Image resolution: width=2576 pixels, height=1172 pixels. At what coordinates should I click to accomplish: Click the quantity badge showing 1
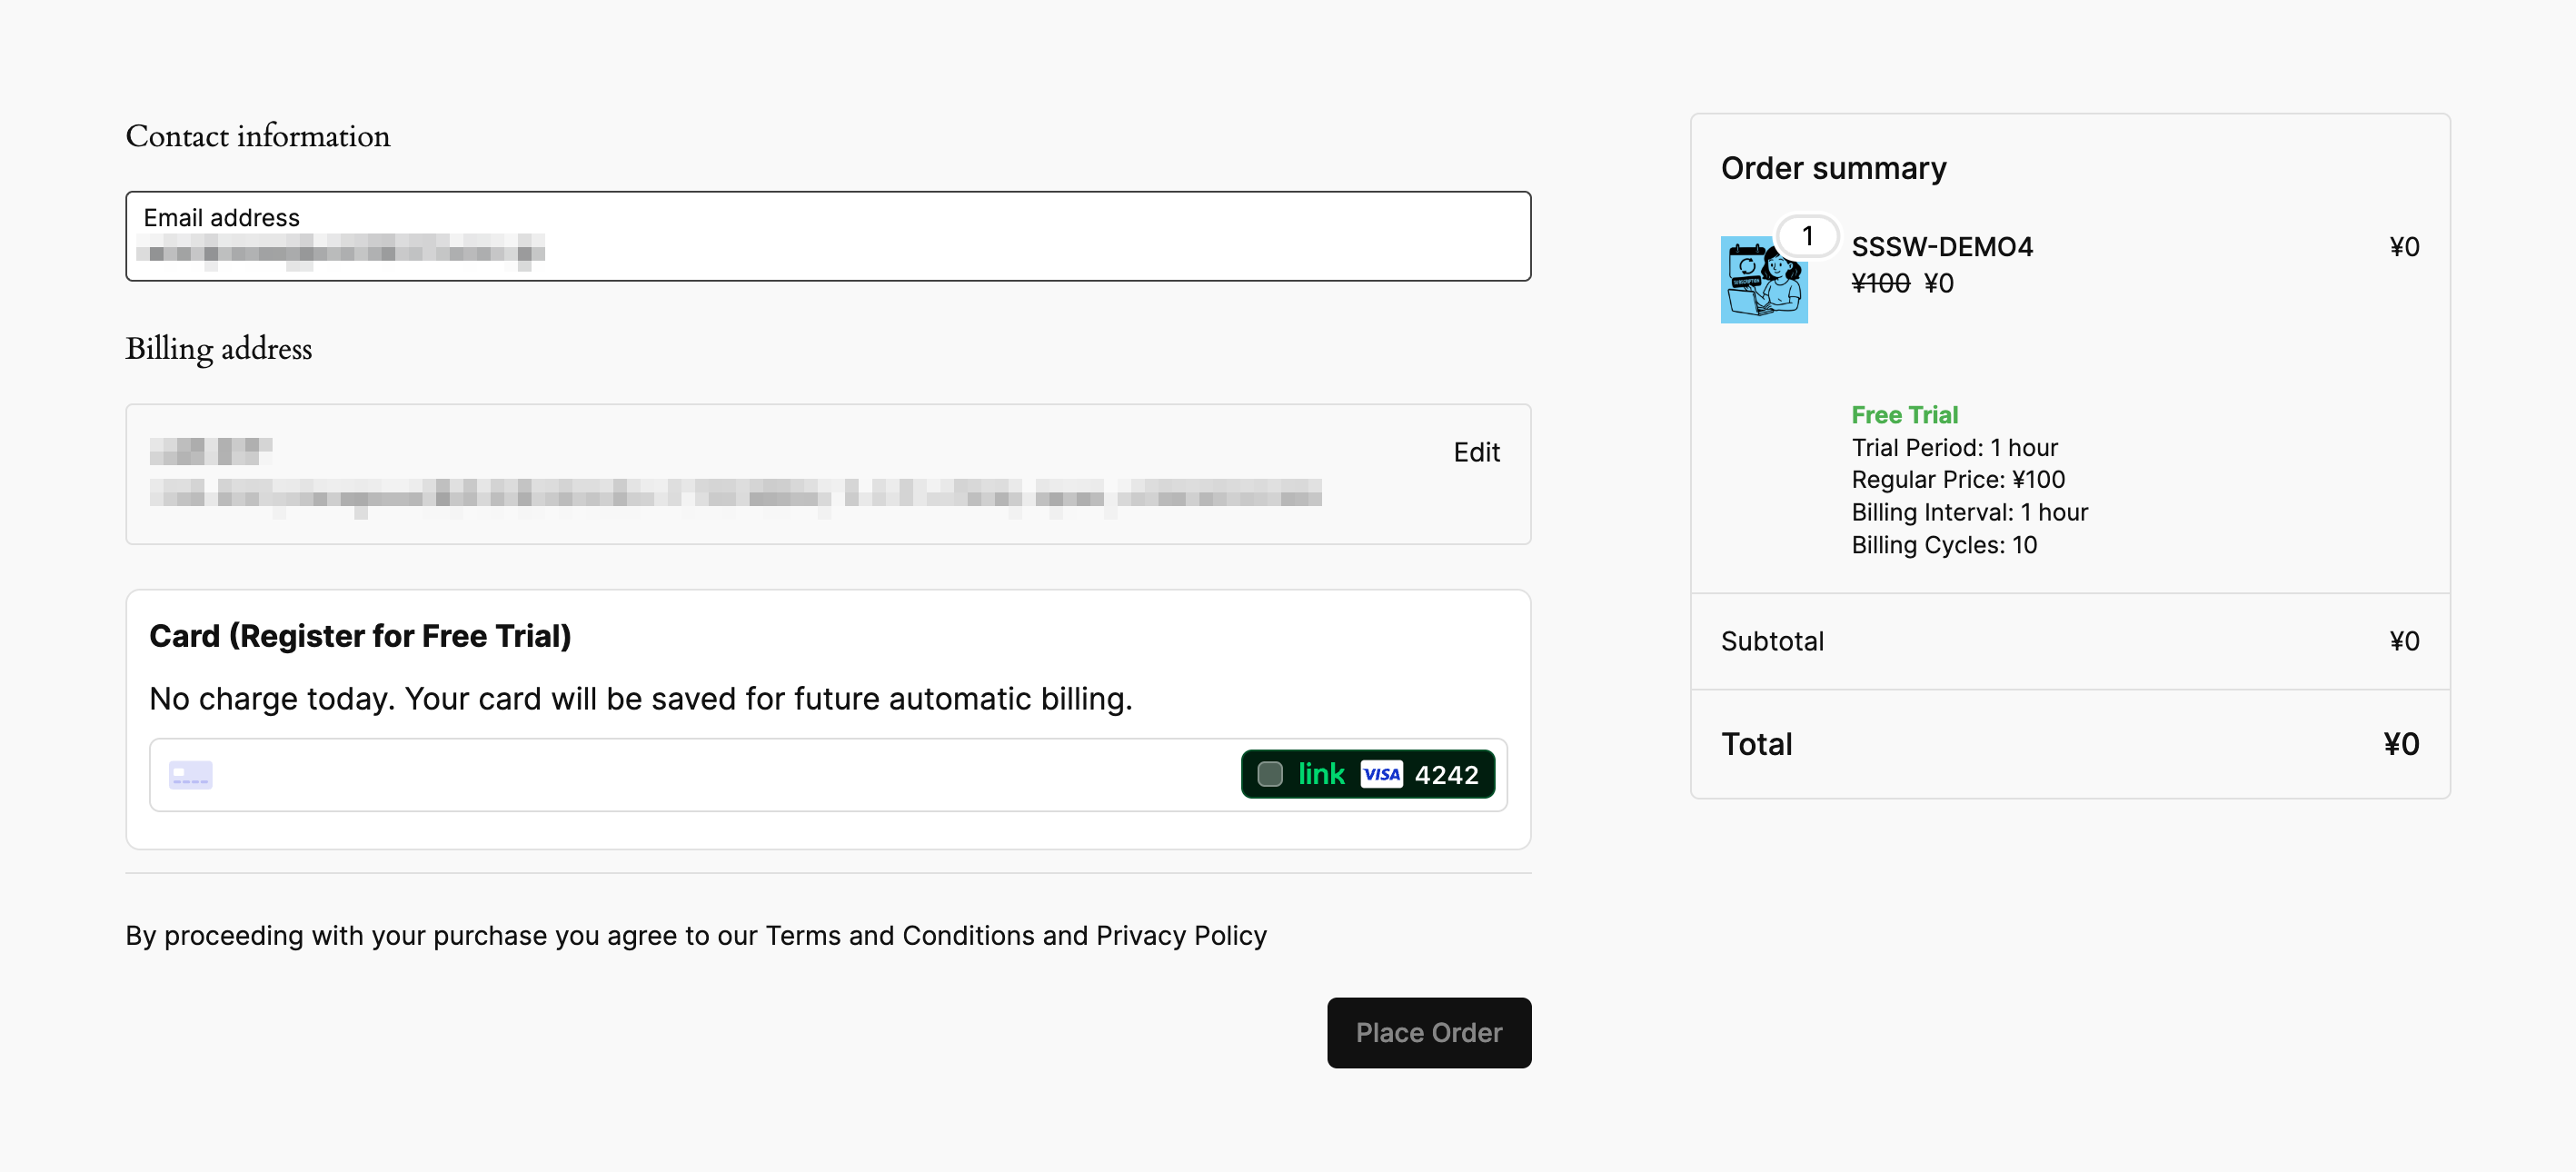coord(1806,236)
